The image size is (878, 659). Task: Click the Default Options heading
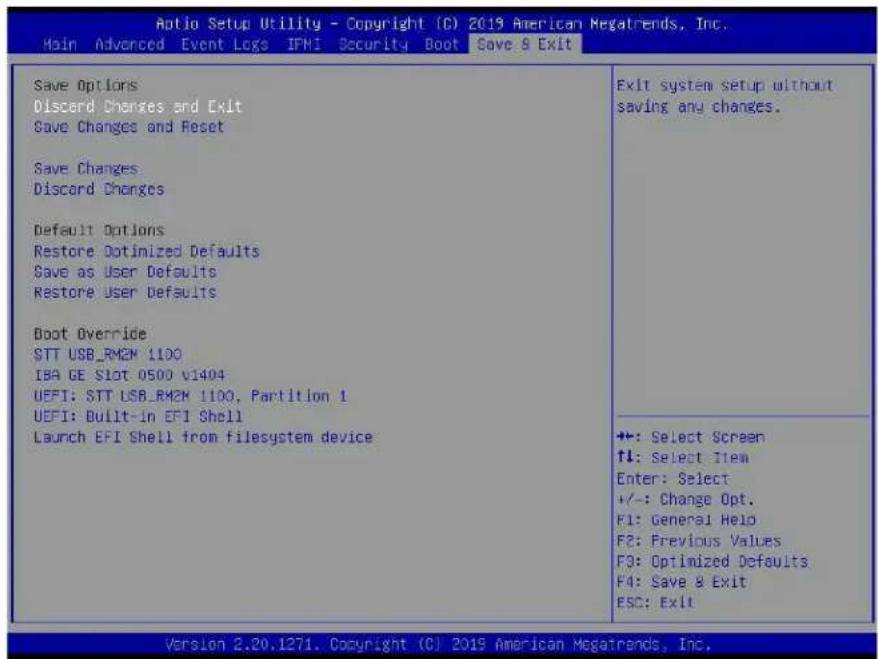(x=99, y=231)
